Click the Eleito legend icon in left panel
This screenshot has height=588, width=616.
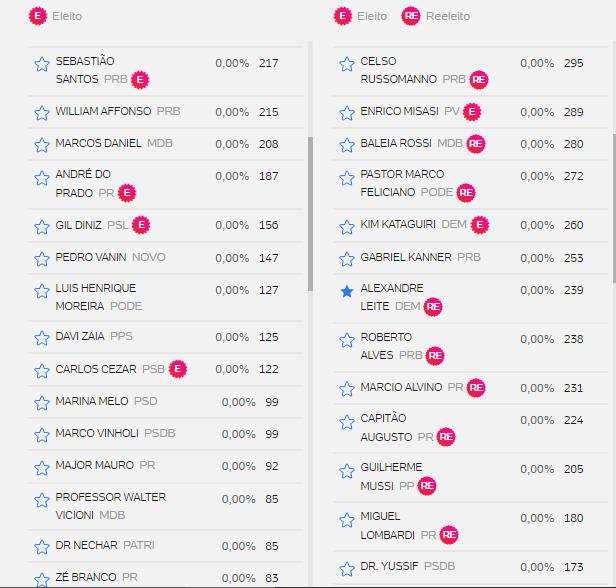(x=37, y=16)
